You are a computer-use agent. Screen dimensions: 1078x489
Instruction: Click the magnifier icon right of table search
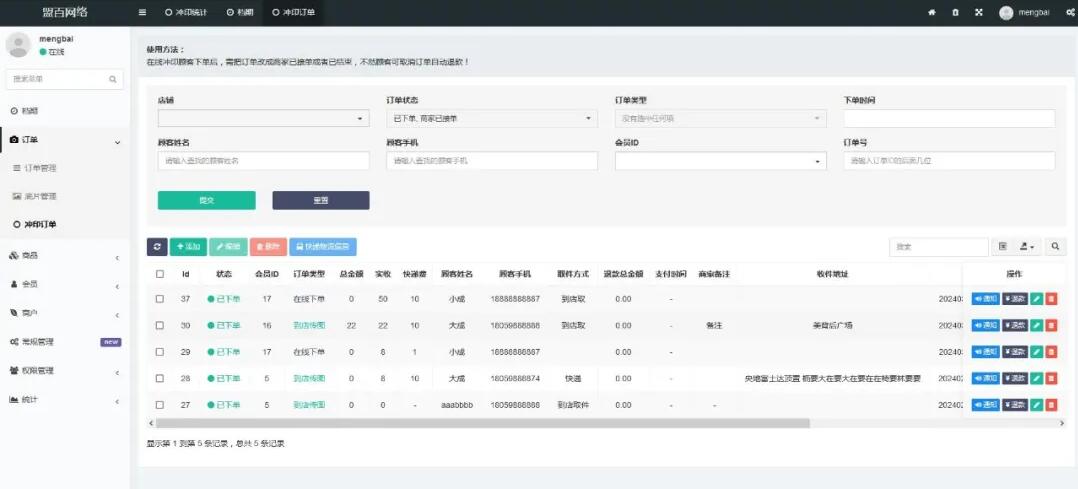click(1055, 246)
